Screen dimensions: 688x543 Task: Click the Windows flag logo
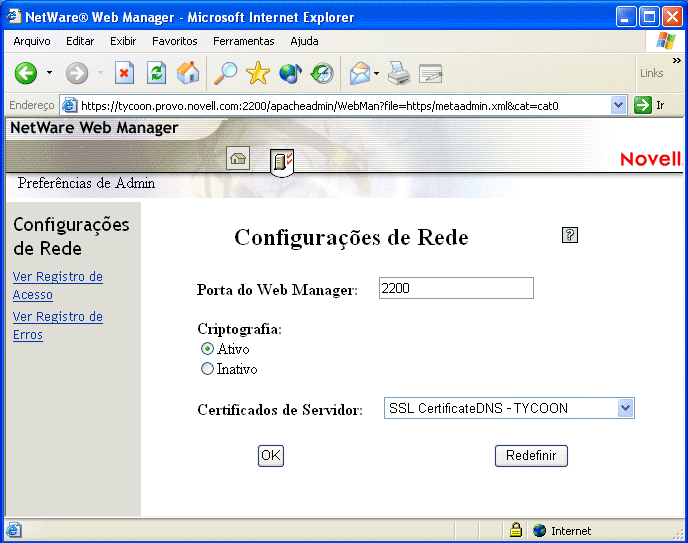(x=666, y=41)
